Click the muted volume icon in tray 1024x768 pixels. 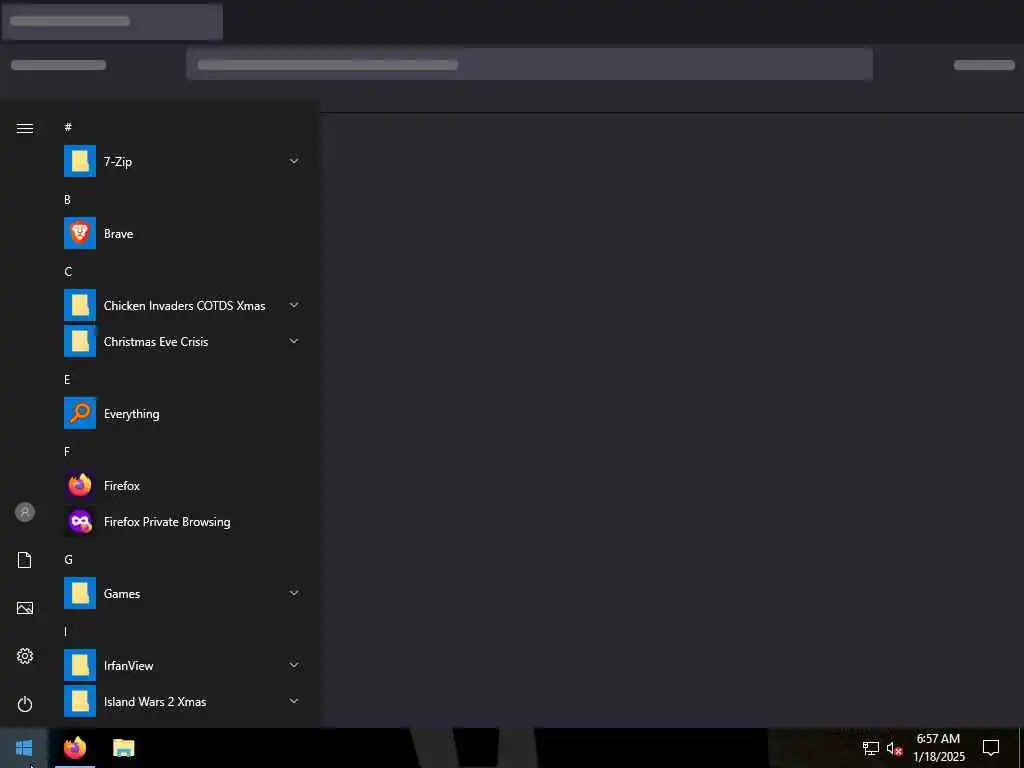(894, 748)
